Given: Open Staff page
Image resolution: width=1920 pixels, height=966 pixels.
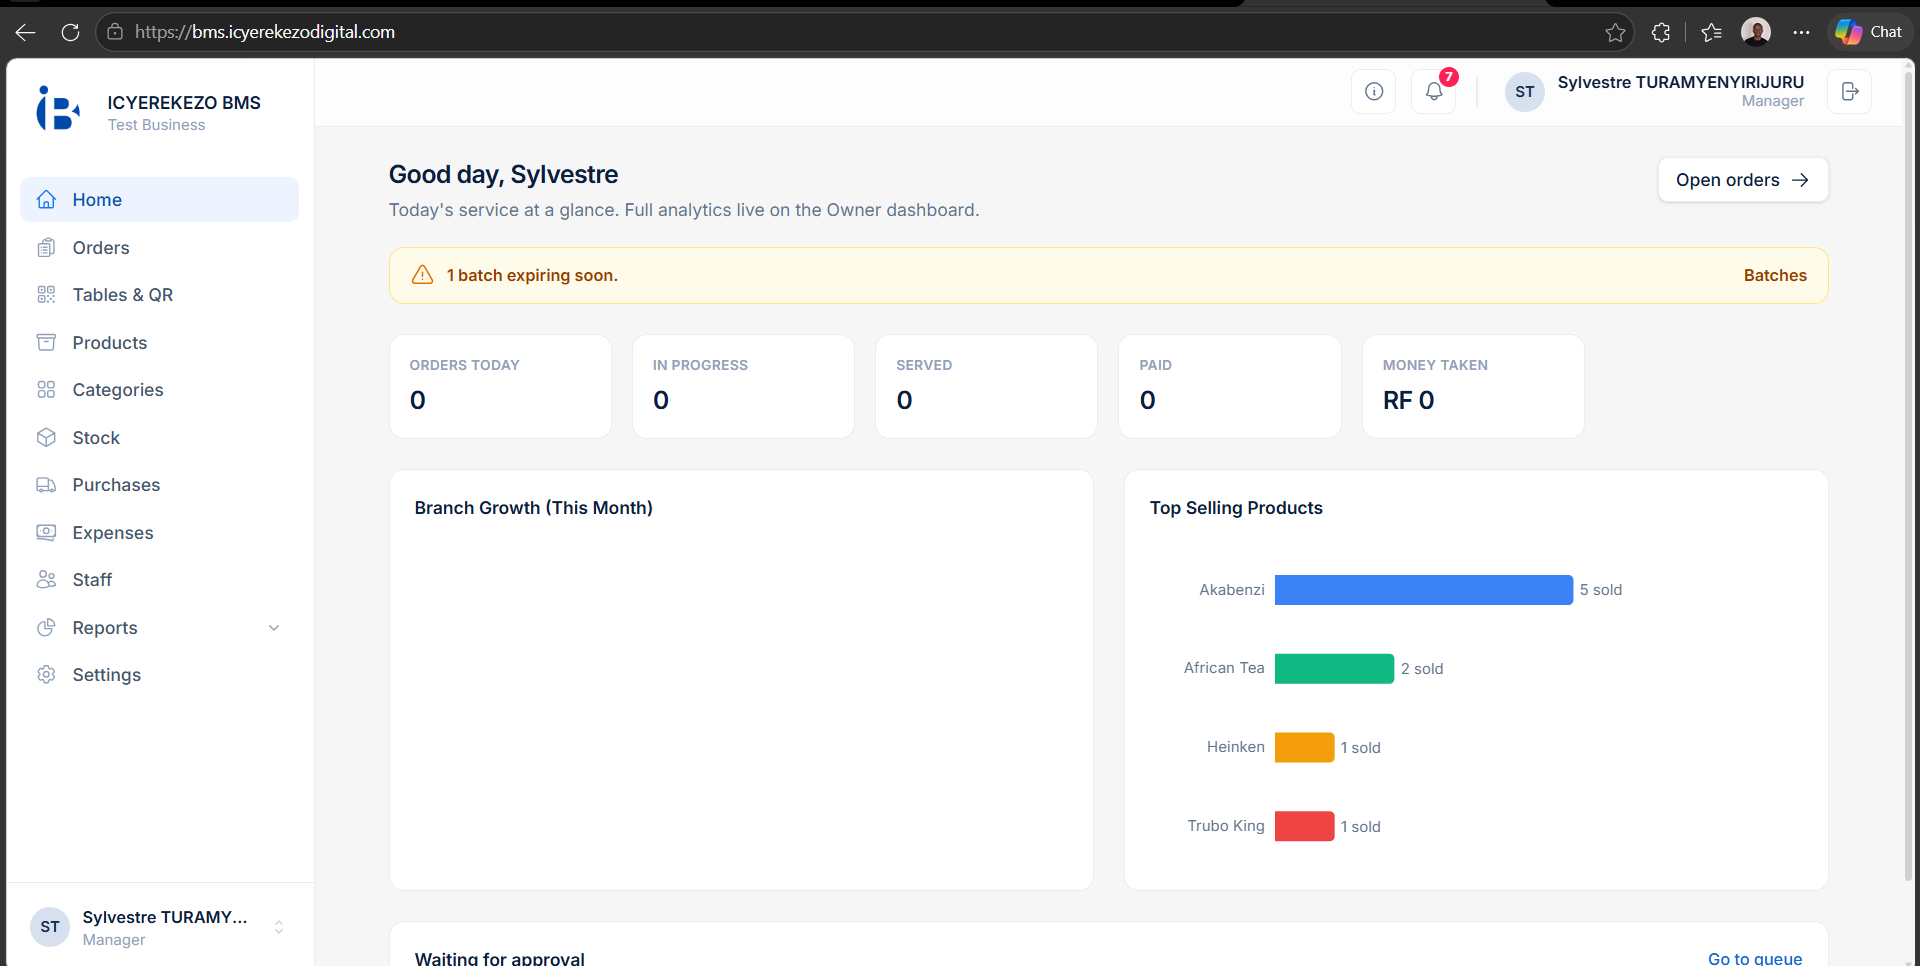Looking at the screenshot, I should (159, 580).
